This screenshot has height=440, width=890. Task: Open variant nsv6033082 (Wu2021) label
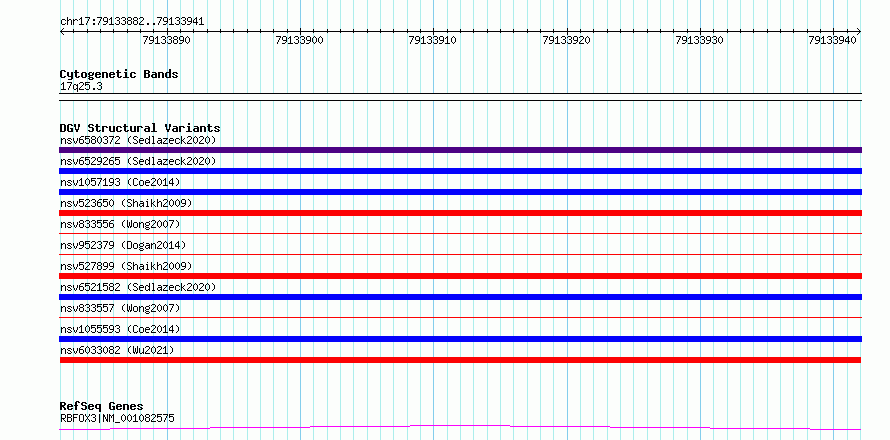click(x=117, y=350)
